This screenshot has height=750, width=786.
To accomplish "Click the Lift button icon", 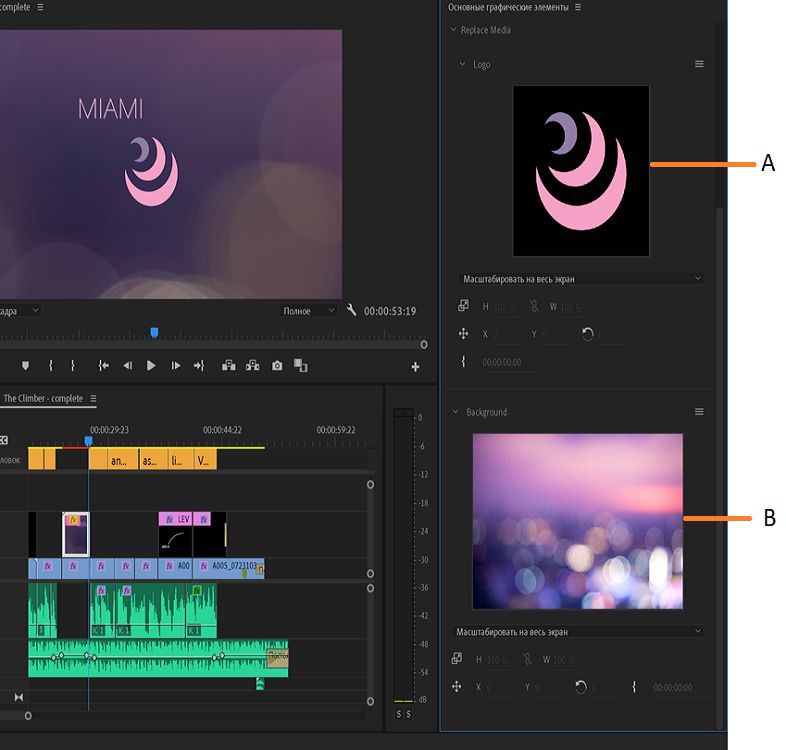I will click(229, 366).
